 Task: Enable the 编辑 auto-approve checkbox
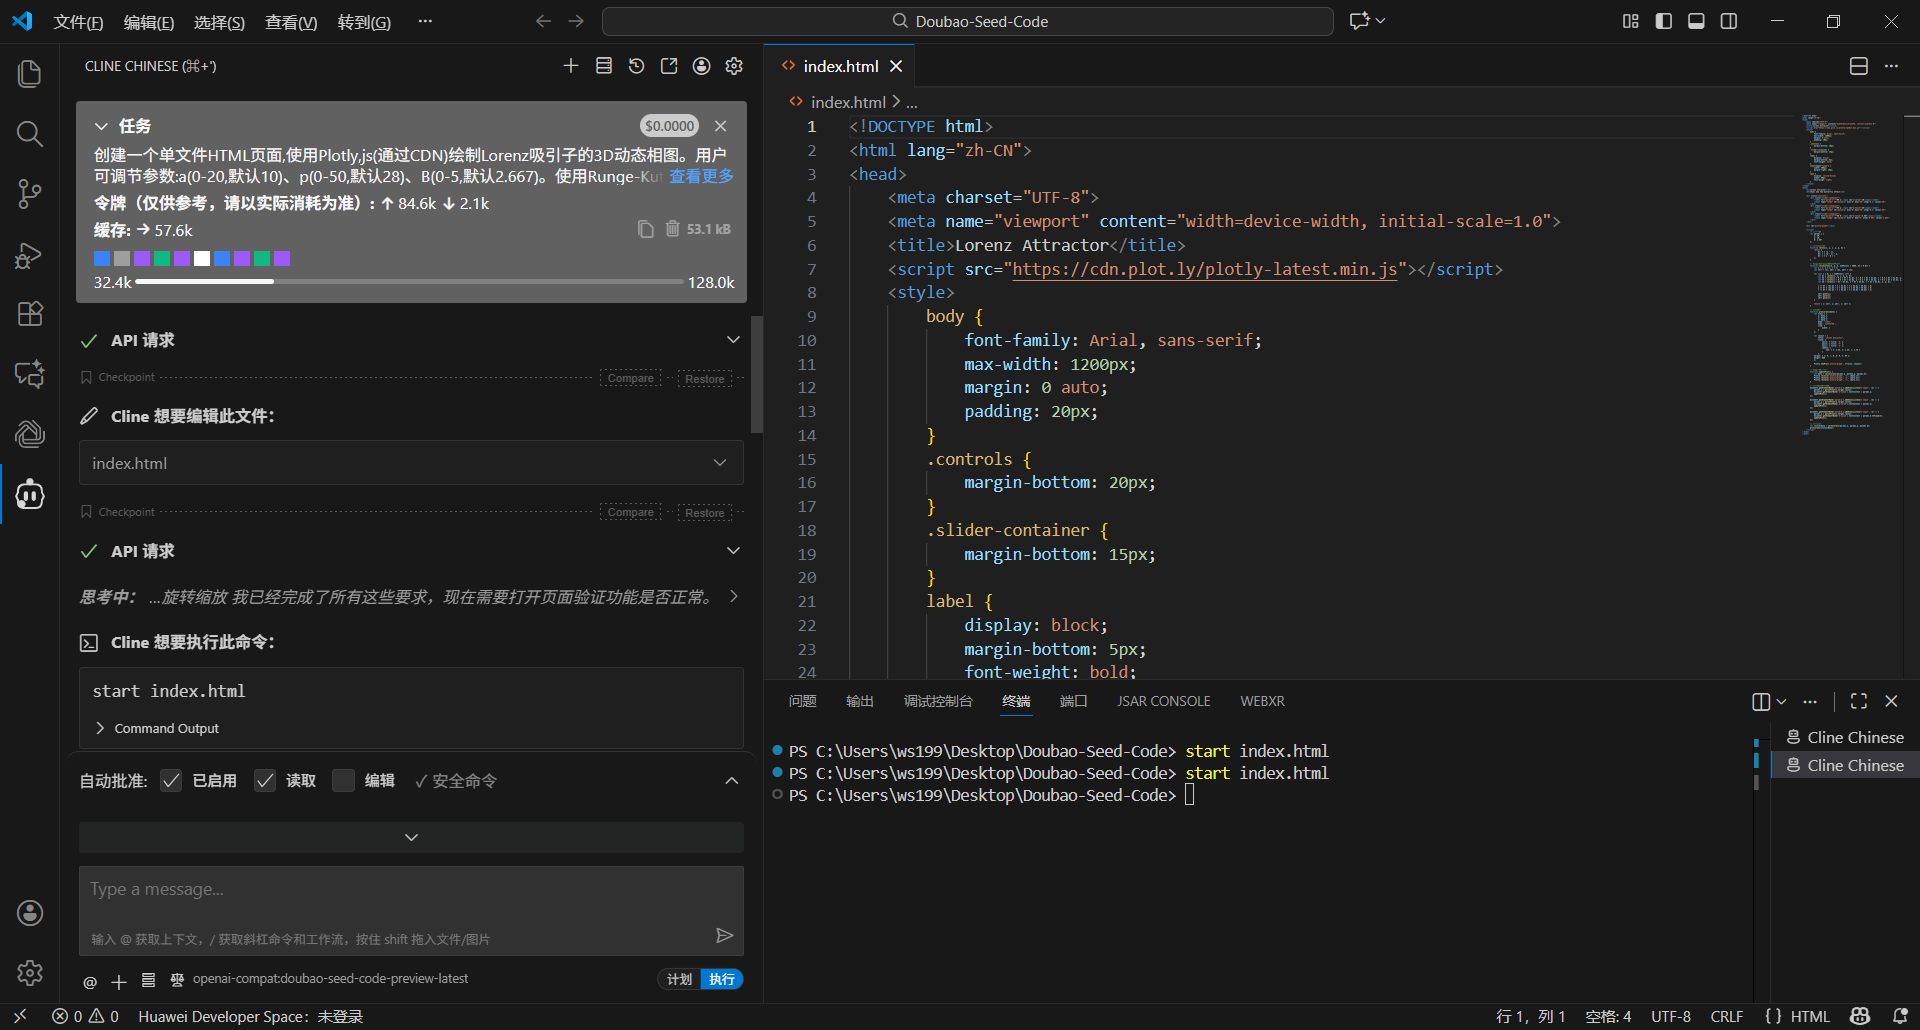(343, 781)
